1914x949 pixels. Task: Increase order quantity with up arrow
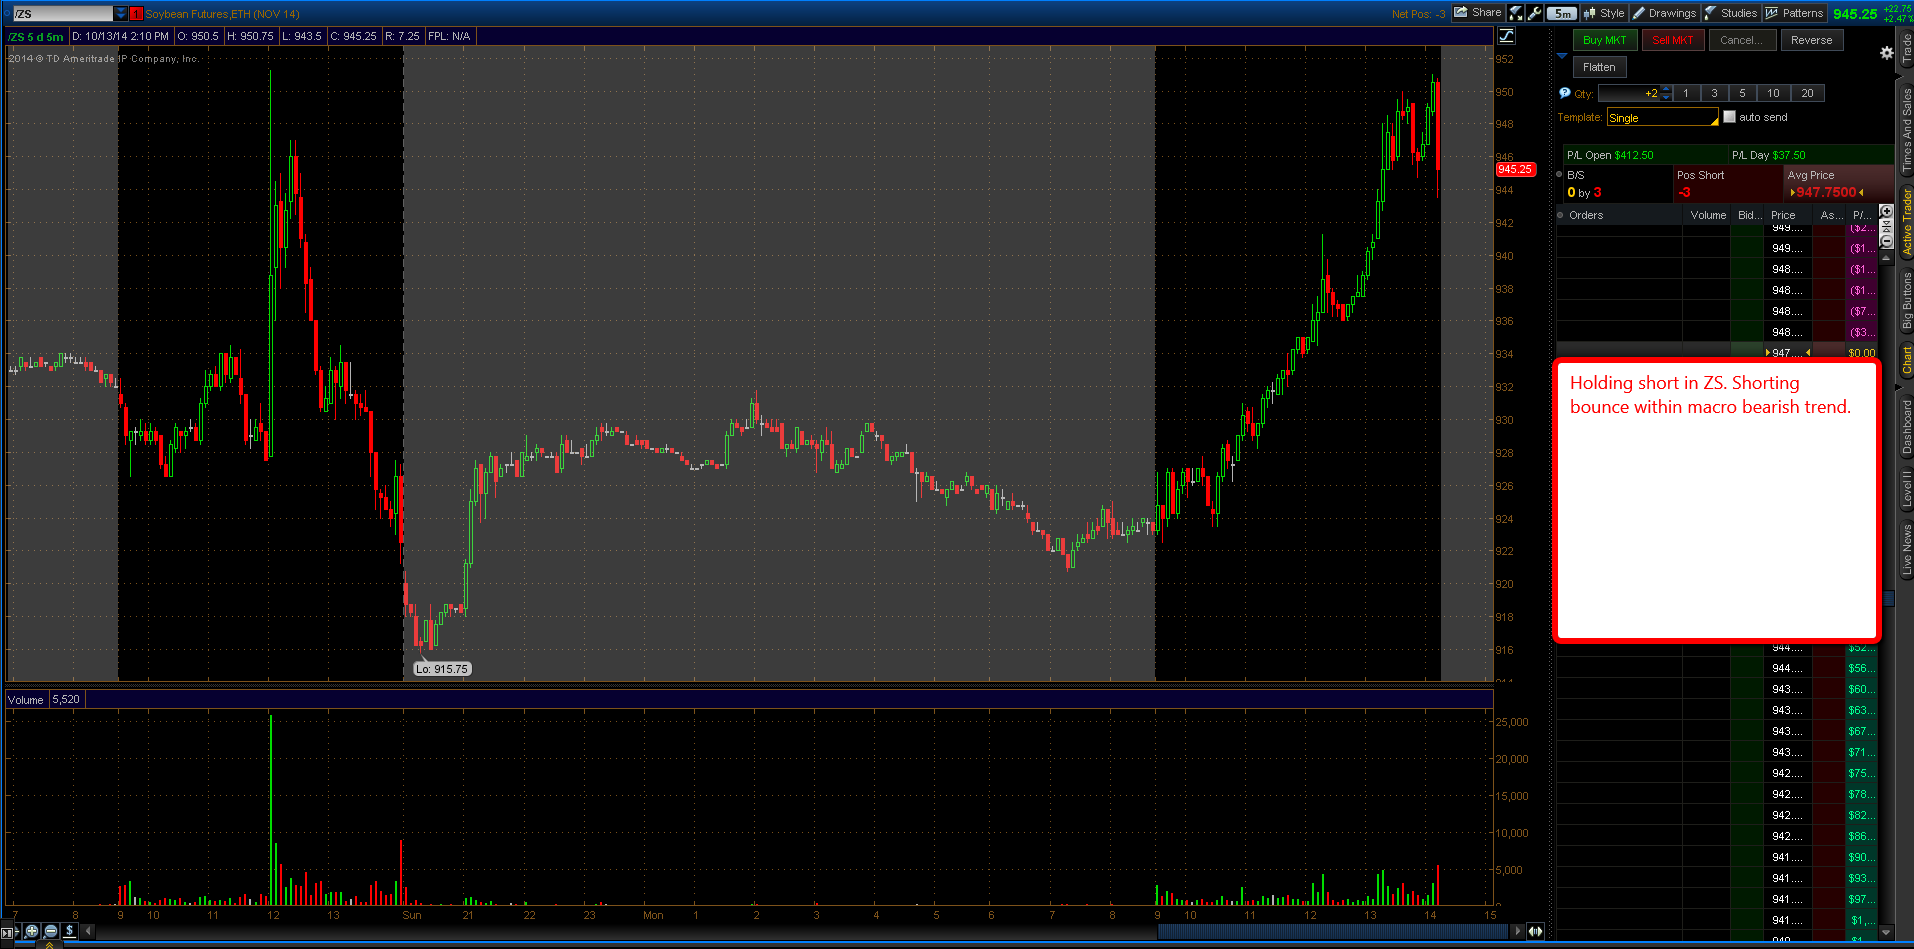[1666, 90]
